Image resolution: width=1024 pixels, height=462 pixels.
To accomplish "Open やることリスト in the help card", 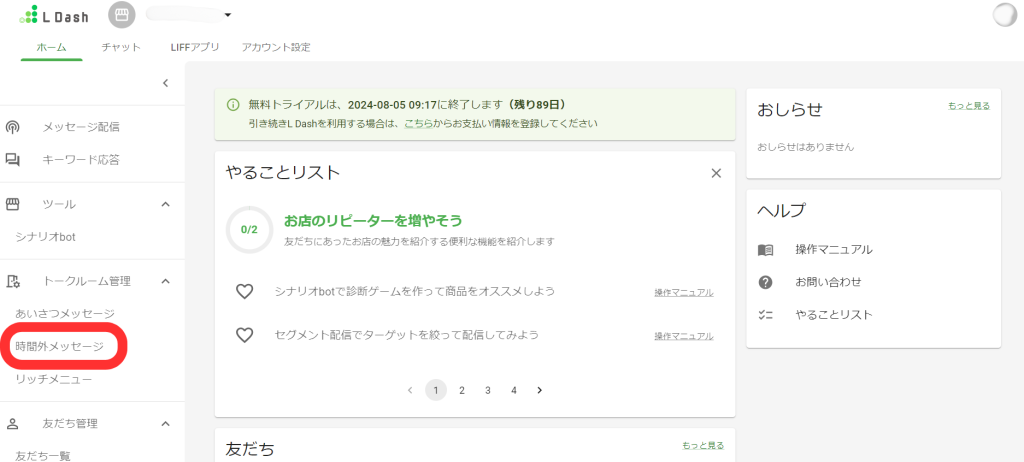I will pyautogui.click(x=834, y=315).
